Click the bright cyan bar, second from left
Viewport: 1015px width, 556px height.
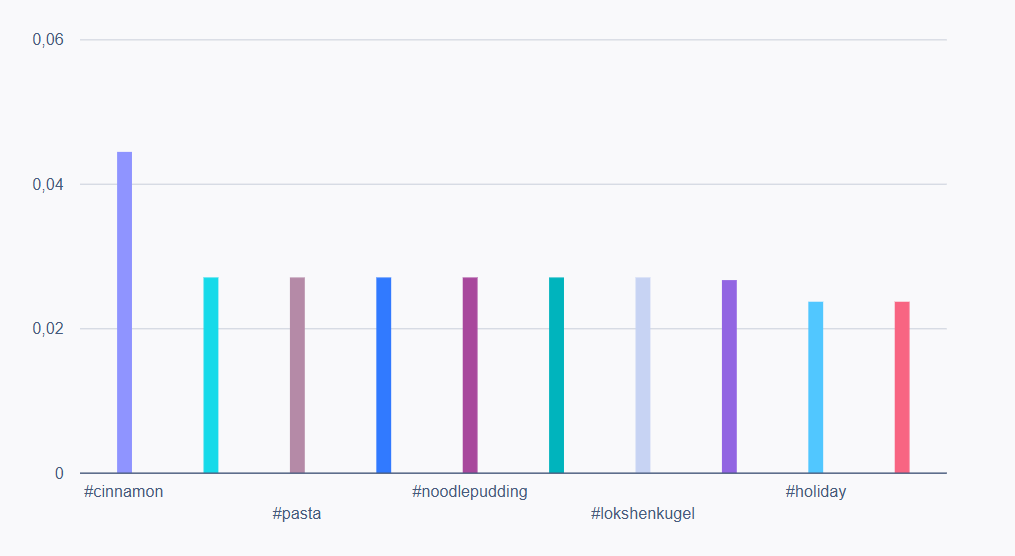211,375
